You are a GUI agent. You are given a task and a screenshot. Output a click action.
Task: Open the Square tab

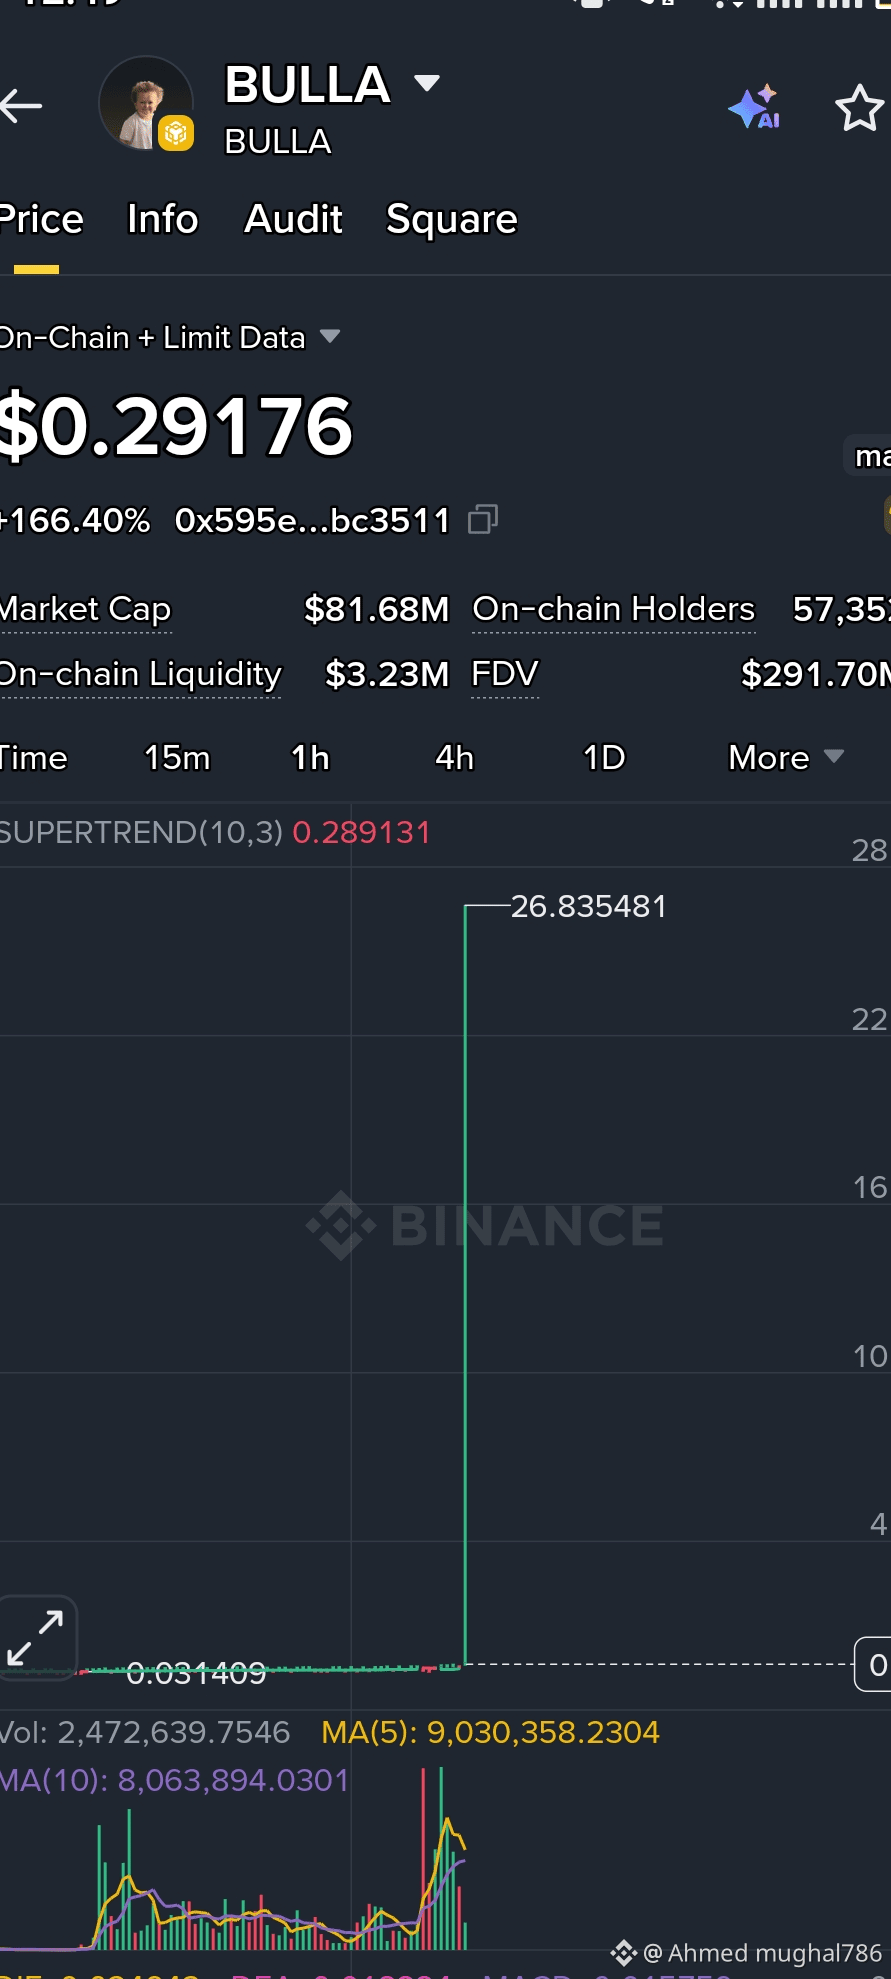coord(452,220)
